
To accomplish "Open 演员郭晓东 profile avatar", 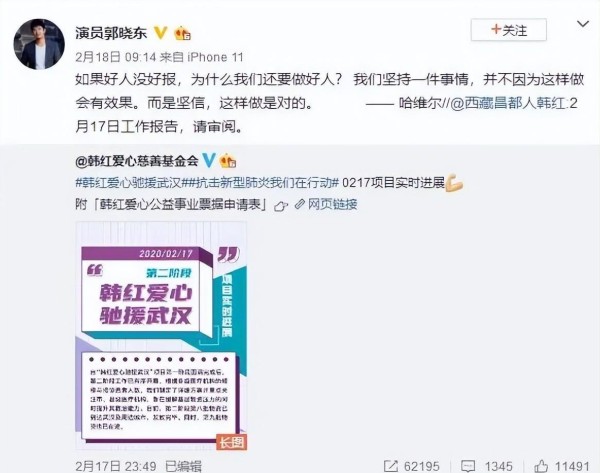I will click(x=39, y=44).
